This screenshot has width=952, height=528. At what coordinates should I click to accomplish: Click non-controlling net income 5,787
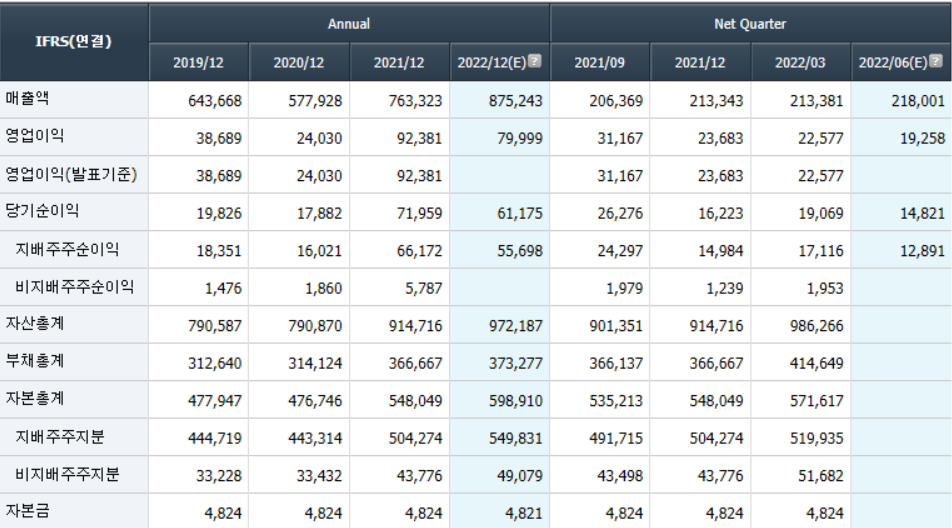coord(424,288)
